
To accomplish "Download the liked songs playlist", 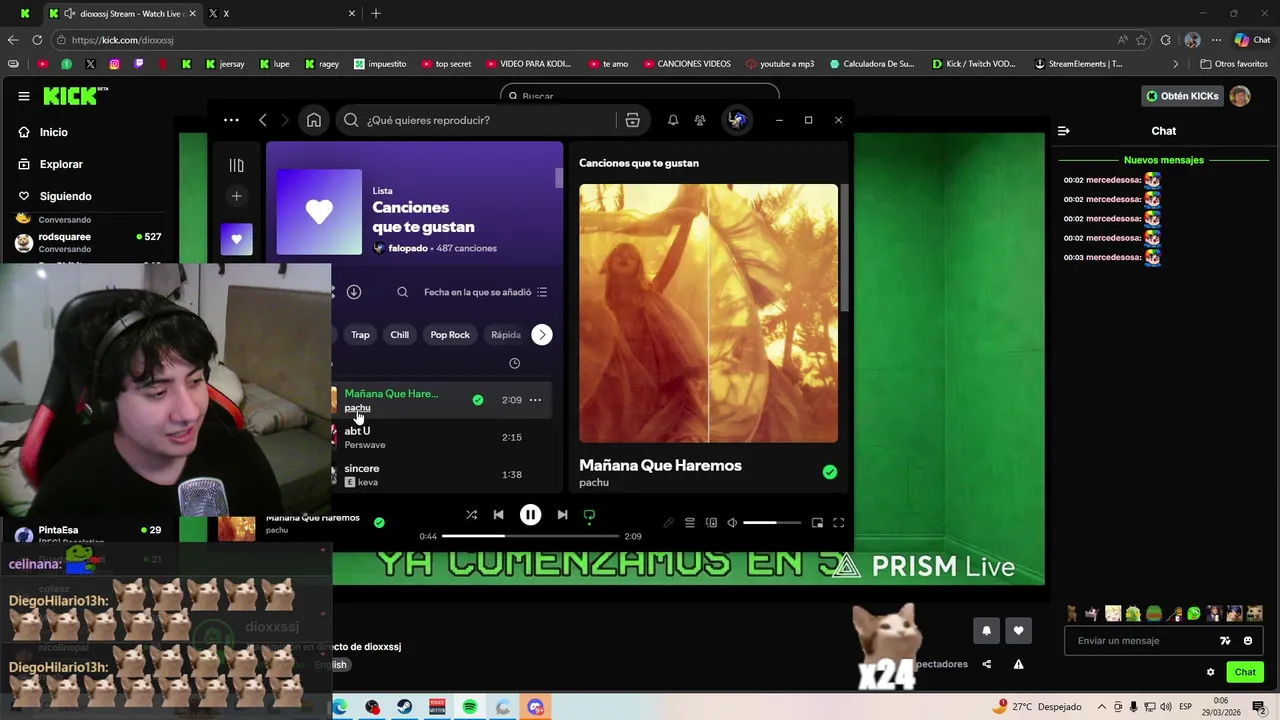I will [x=353, y=292].
